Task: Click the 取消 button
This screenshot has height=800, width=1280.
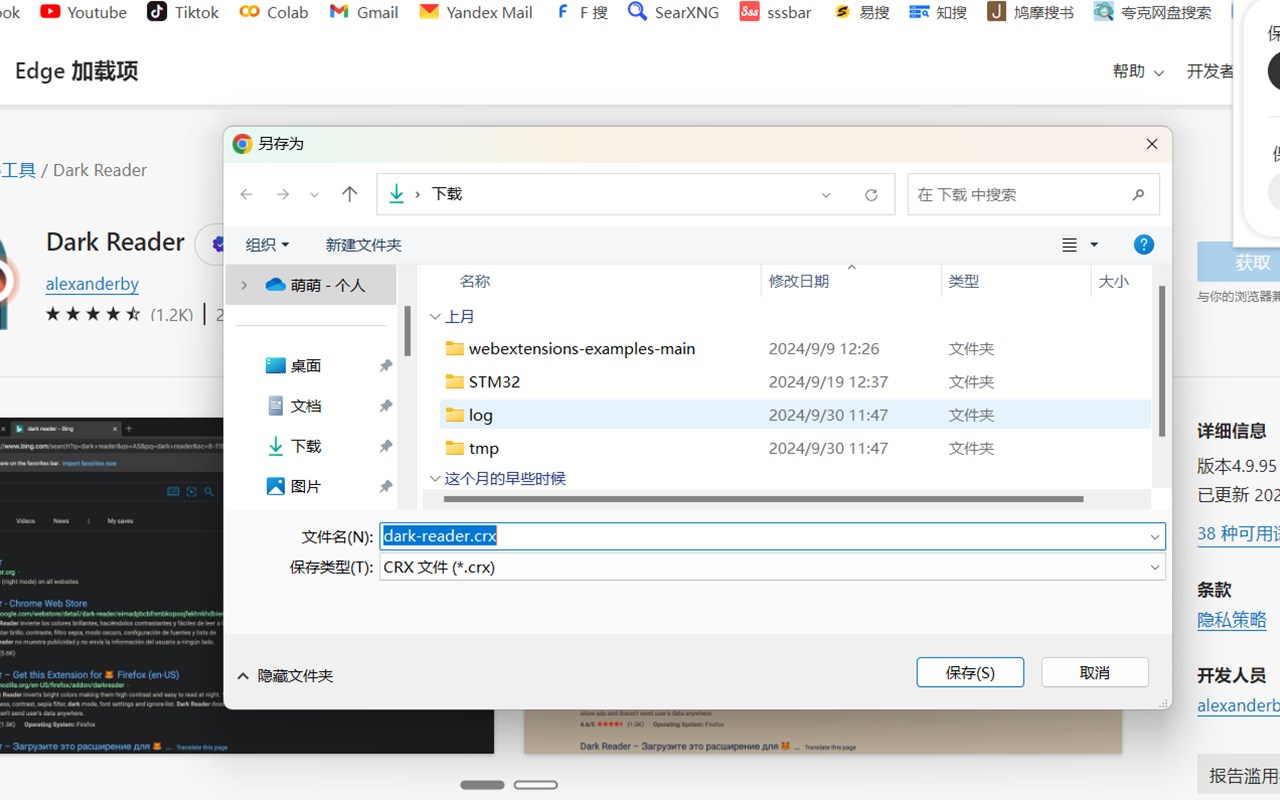Action: [x=1095, y=673]
